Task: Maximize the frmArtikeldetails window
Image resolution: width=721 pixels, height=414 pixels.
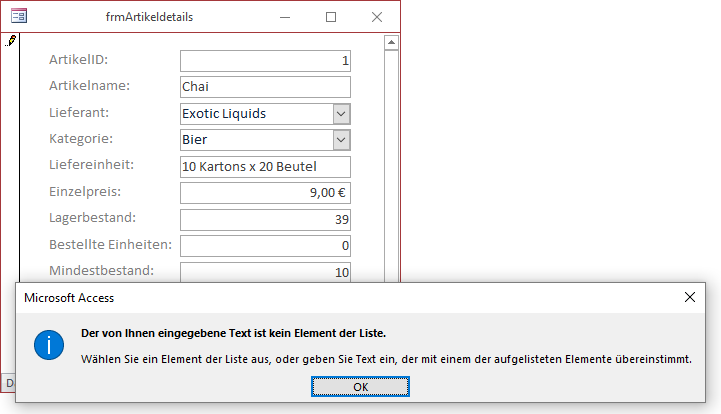Action: (x=331, y=17)
